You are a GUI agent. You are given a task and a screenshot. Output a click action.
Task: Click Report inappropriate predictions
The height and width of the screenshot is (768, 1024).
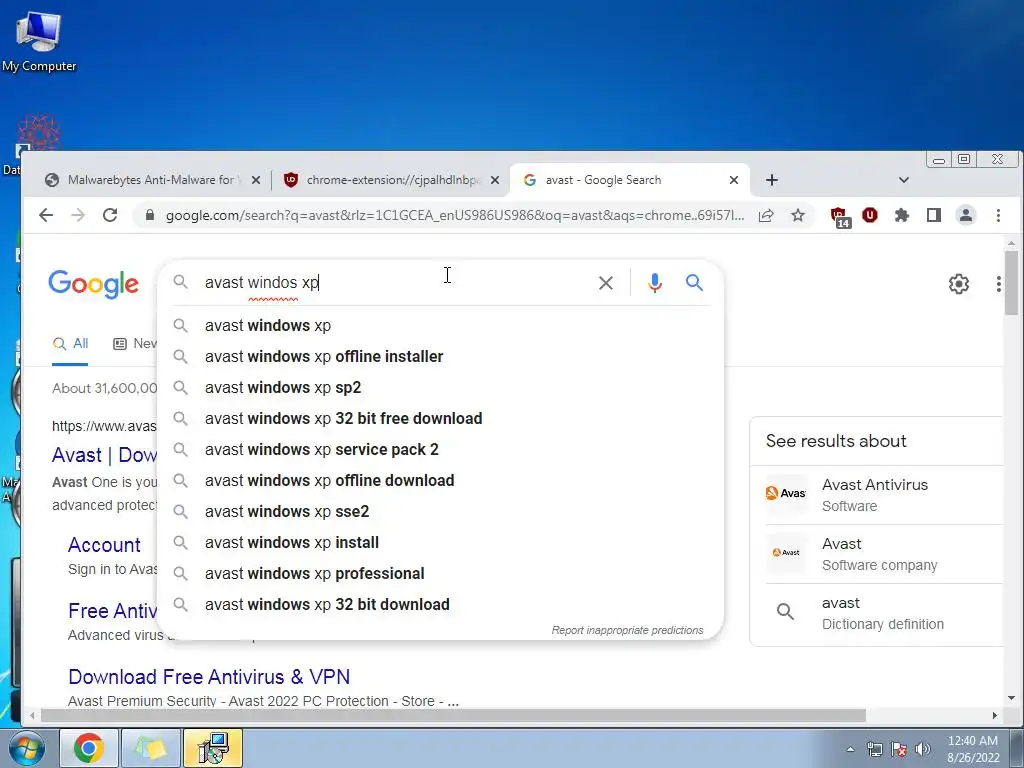click(x=627, y=630)
